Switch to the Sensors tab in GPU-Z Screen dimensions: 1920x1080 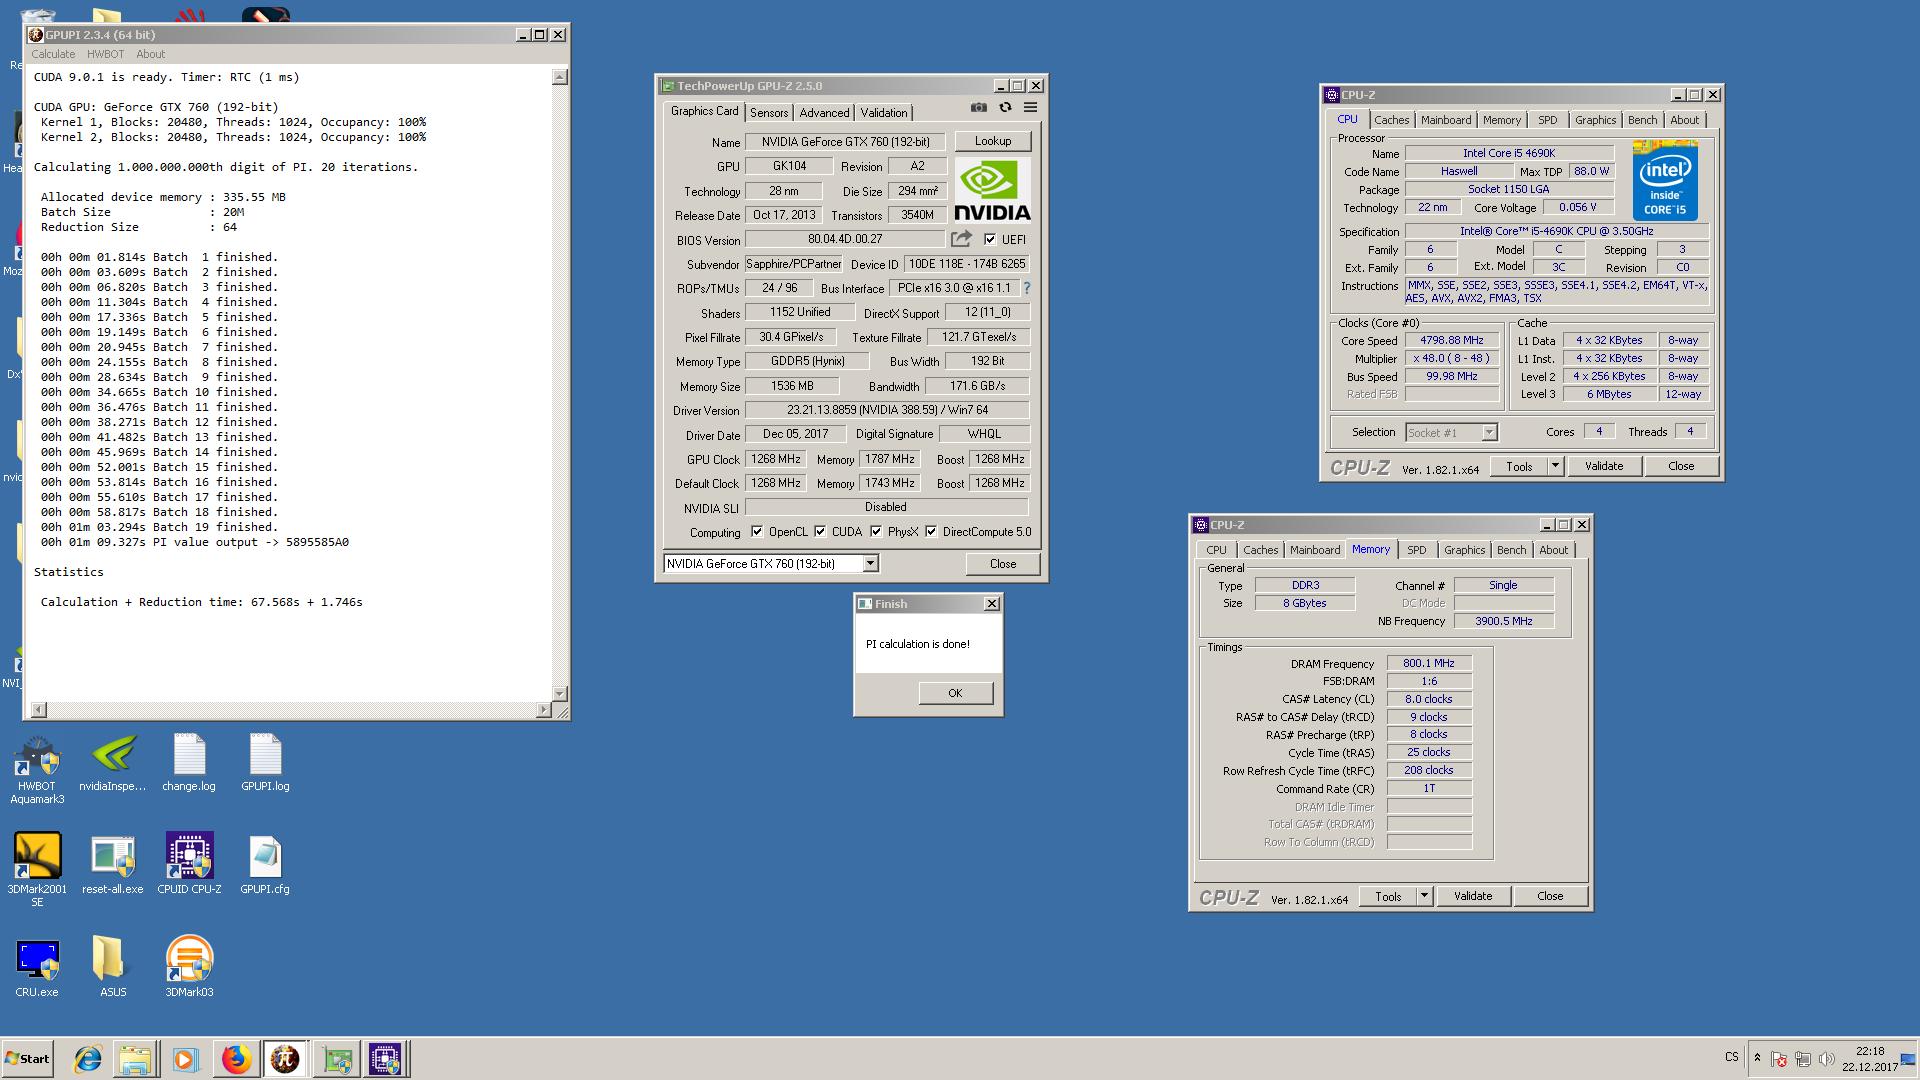pos(769,113)
